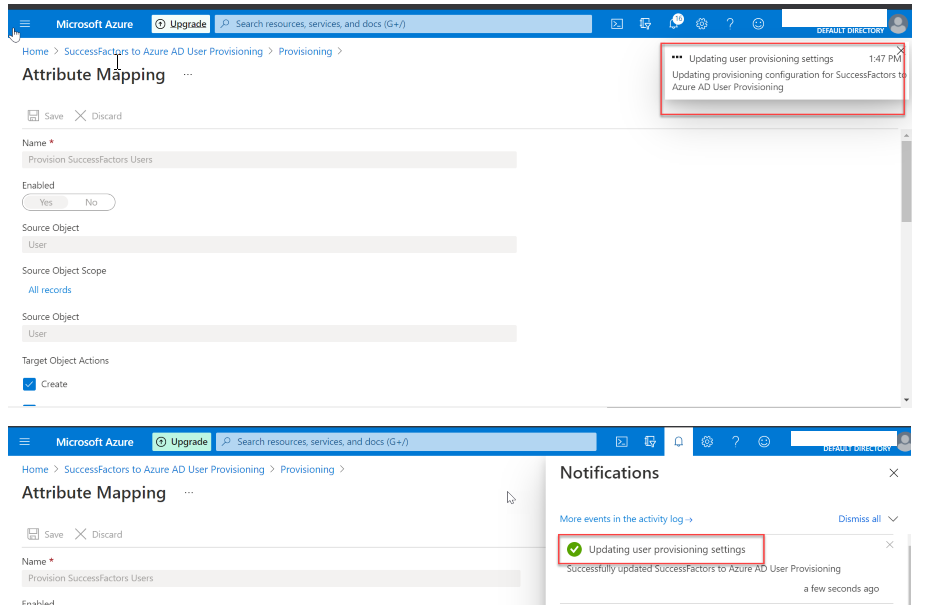Set Enabled toggle to Yes

click(x=46, y=202)
